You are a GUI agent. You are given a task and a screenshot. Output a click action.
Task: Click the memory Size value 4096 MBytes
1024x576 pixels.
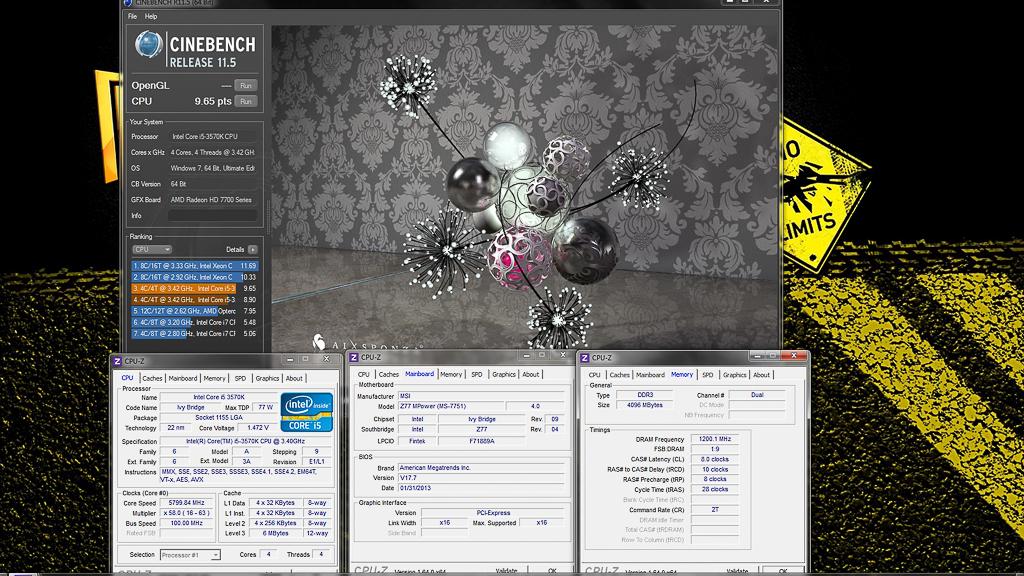coord(645,405)
